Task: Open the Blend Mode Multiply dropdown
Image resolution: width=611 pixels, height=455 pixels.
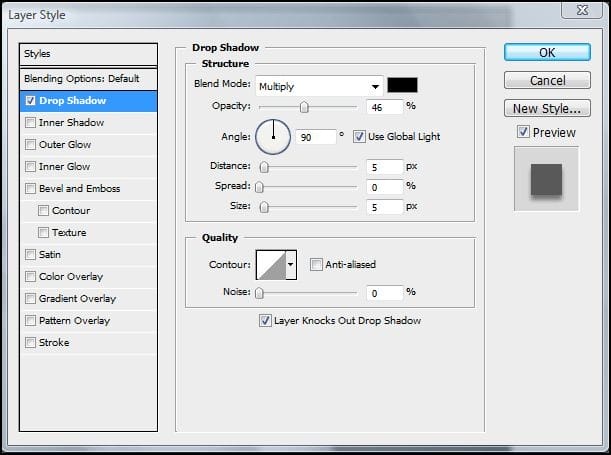Action: 319,86
